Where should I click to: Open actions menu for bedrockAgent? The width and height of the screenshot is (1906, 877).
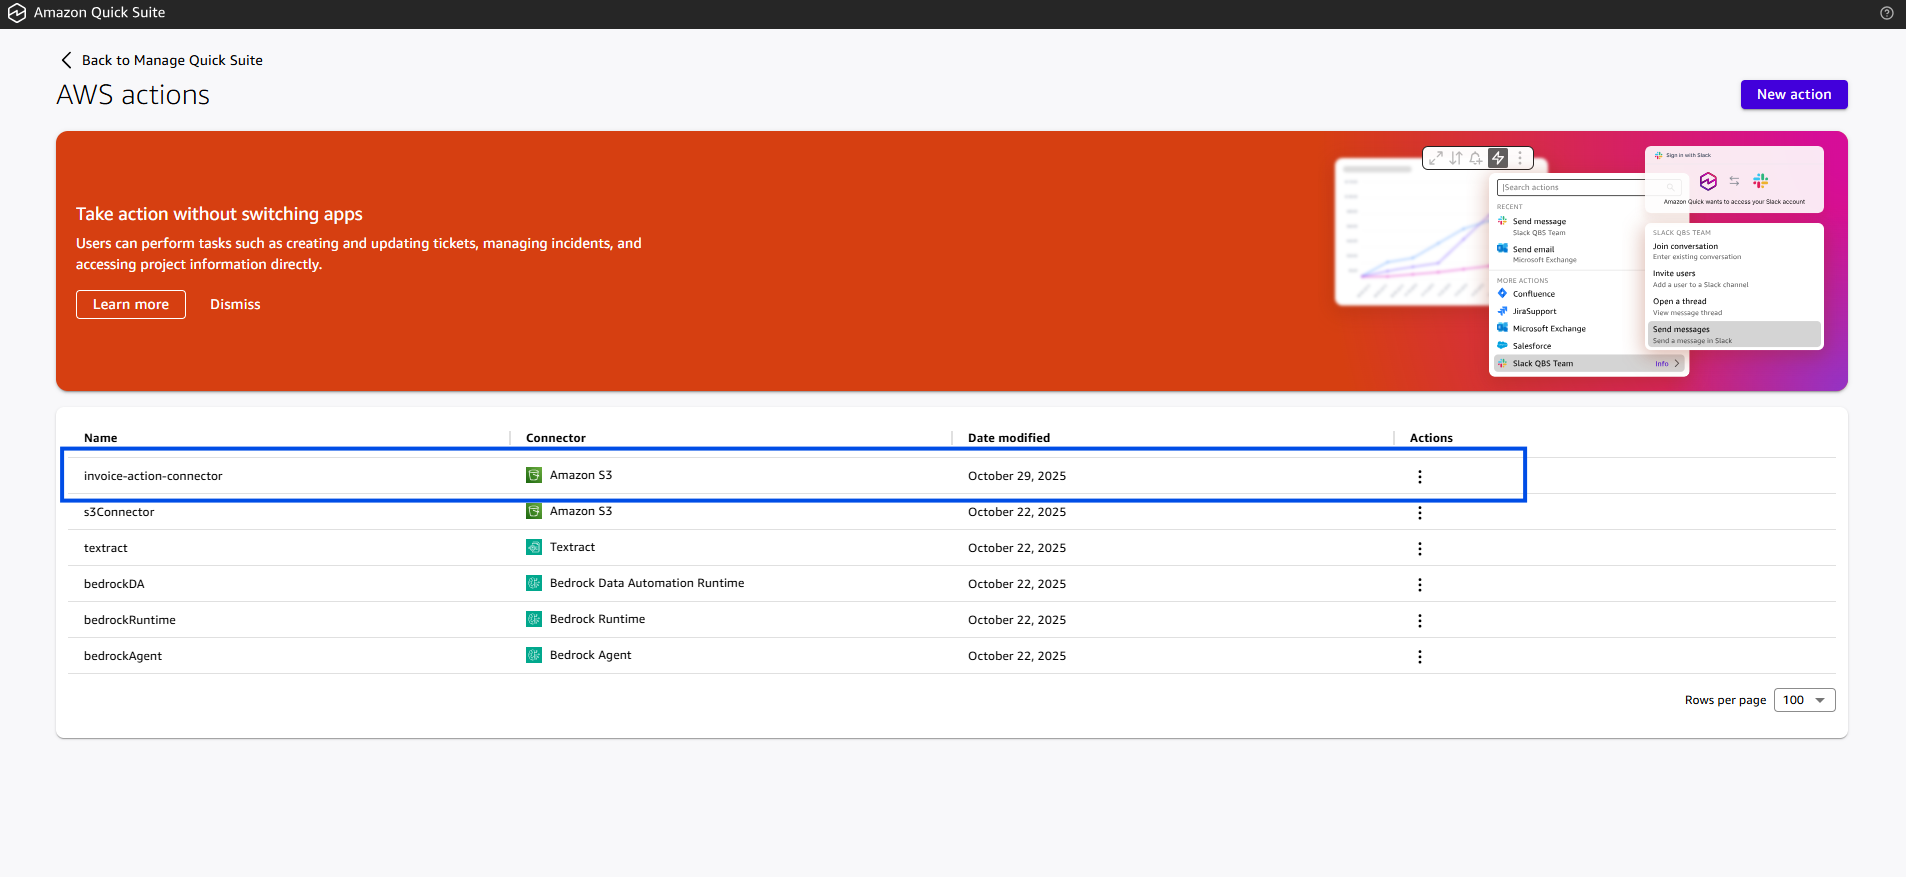(x=1420, y=657)
